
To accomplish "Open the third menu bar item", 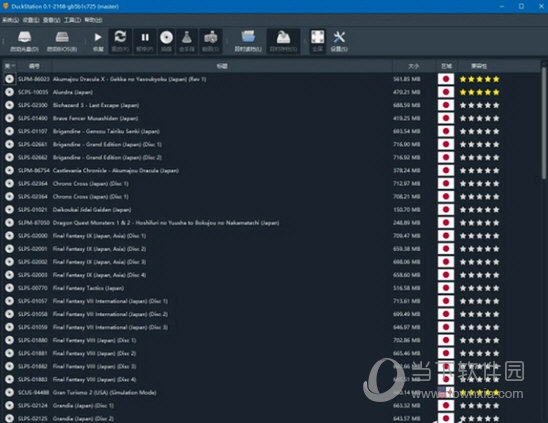I will tap(51, 20).
